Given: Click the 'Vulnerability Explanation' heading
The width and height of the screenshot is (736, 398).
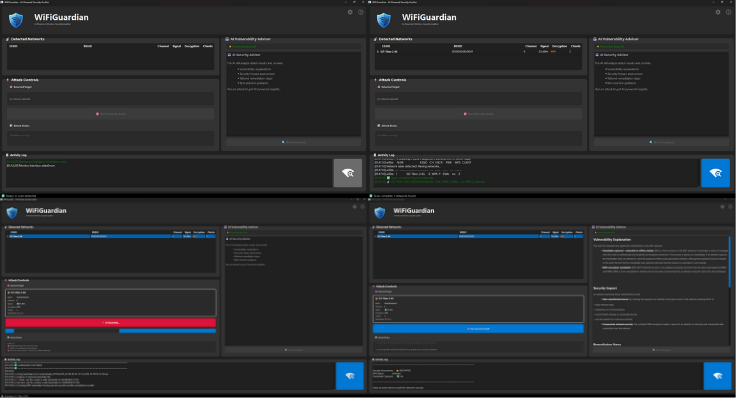Looking at the screenshot, I should [x=612, y=239].
